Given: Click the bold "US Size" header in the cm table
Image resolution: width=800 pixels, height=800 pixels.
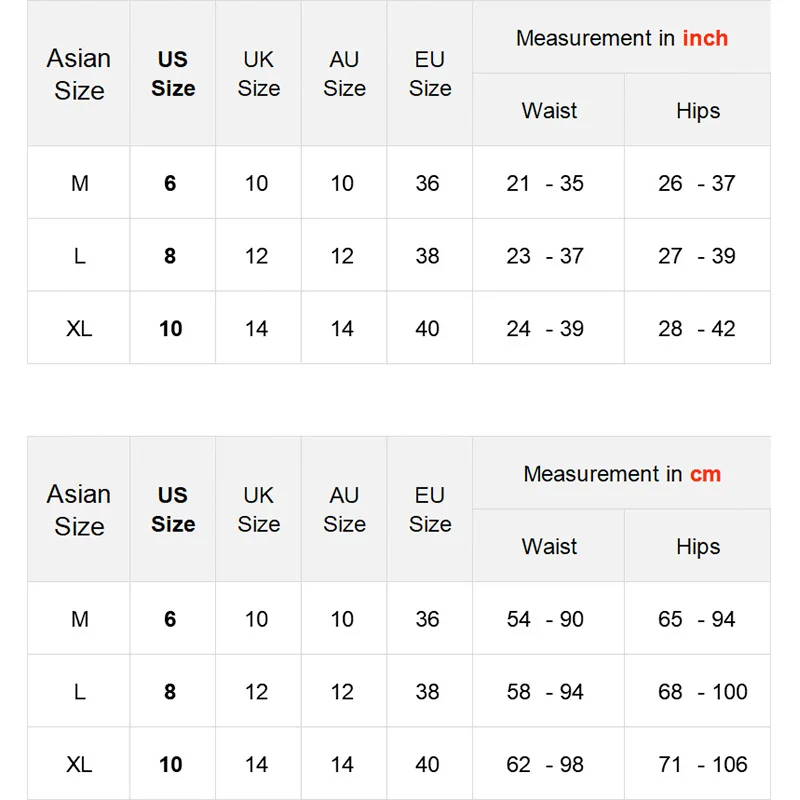Looking at the screenshot, I should (x=172, y=510).
